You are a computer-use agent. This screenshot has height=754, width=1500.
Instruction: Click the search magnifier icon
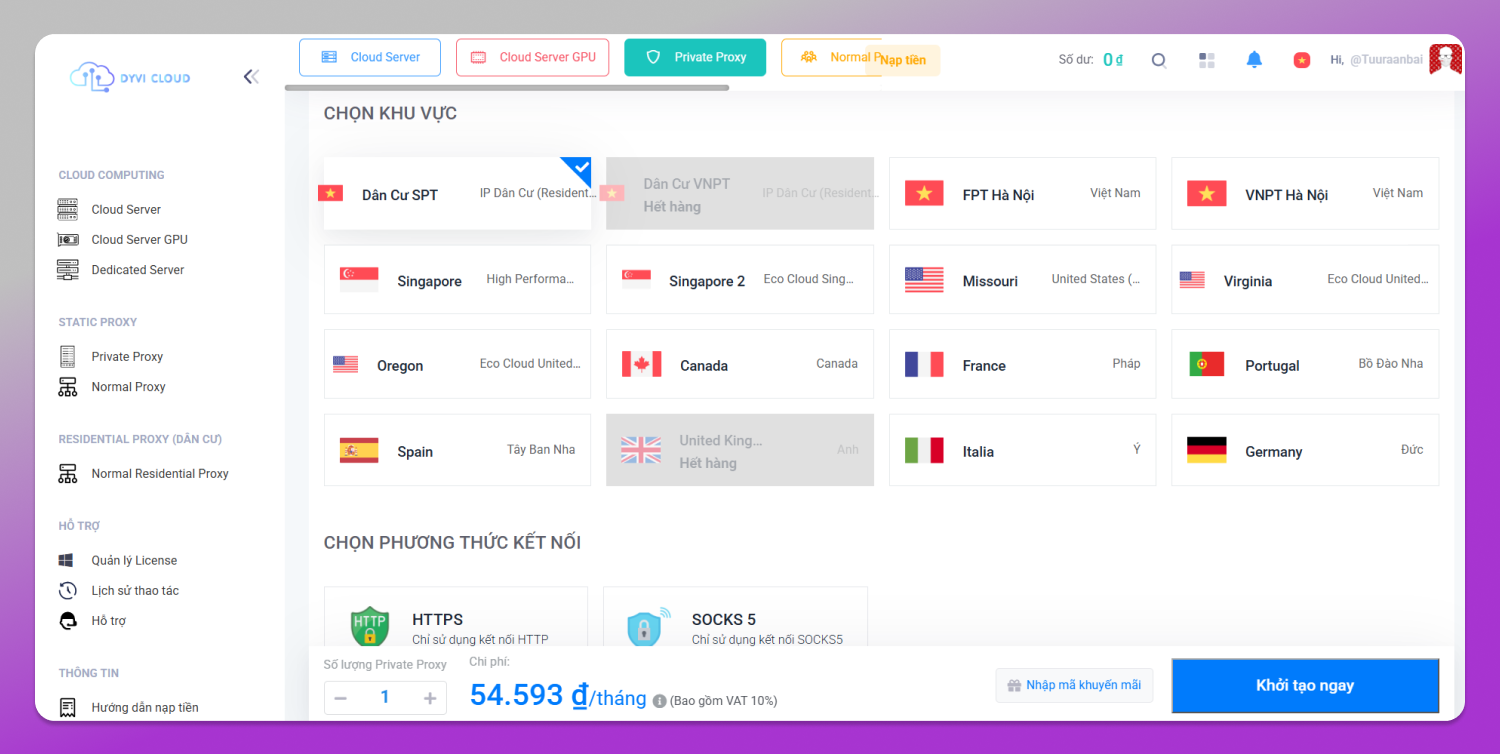[x=1159, y=60]
